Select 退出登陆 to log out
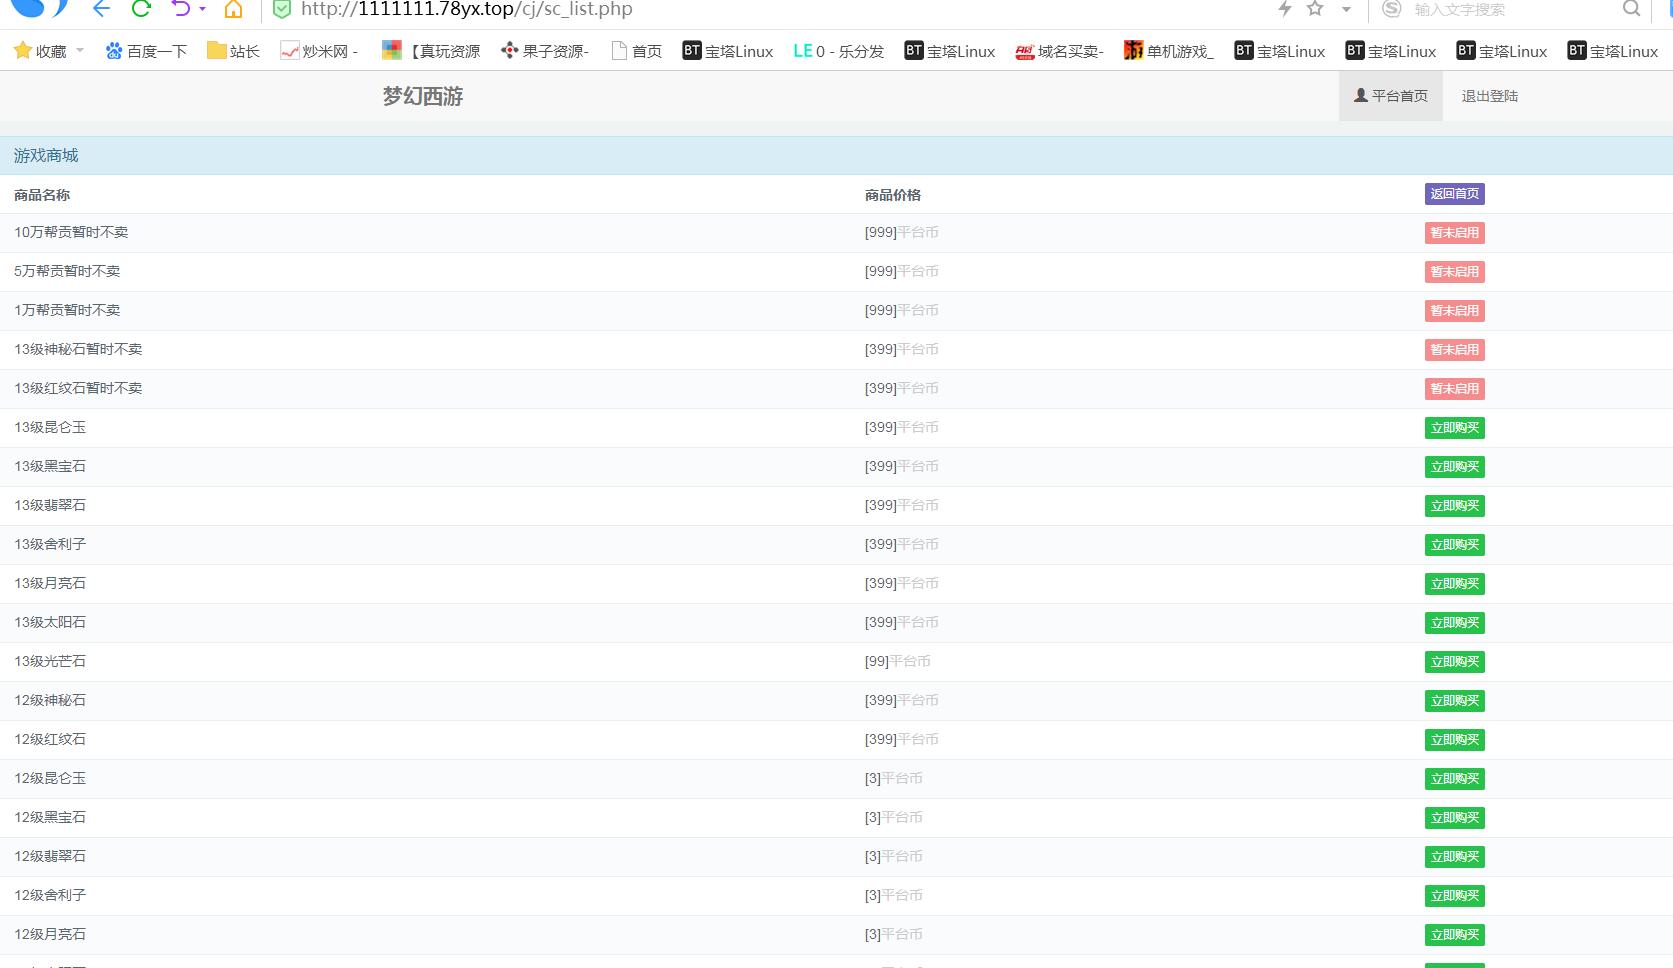The width and height of the screenshot is (1673, 968). (x=1489, y=96)
